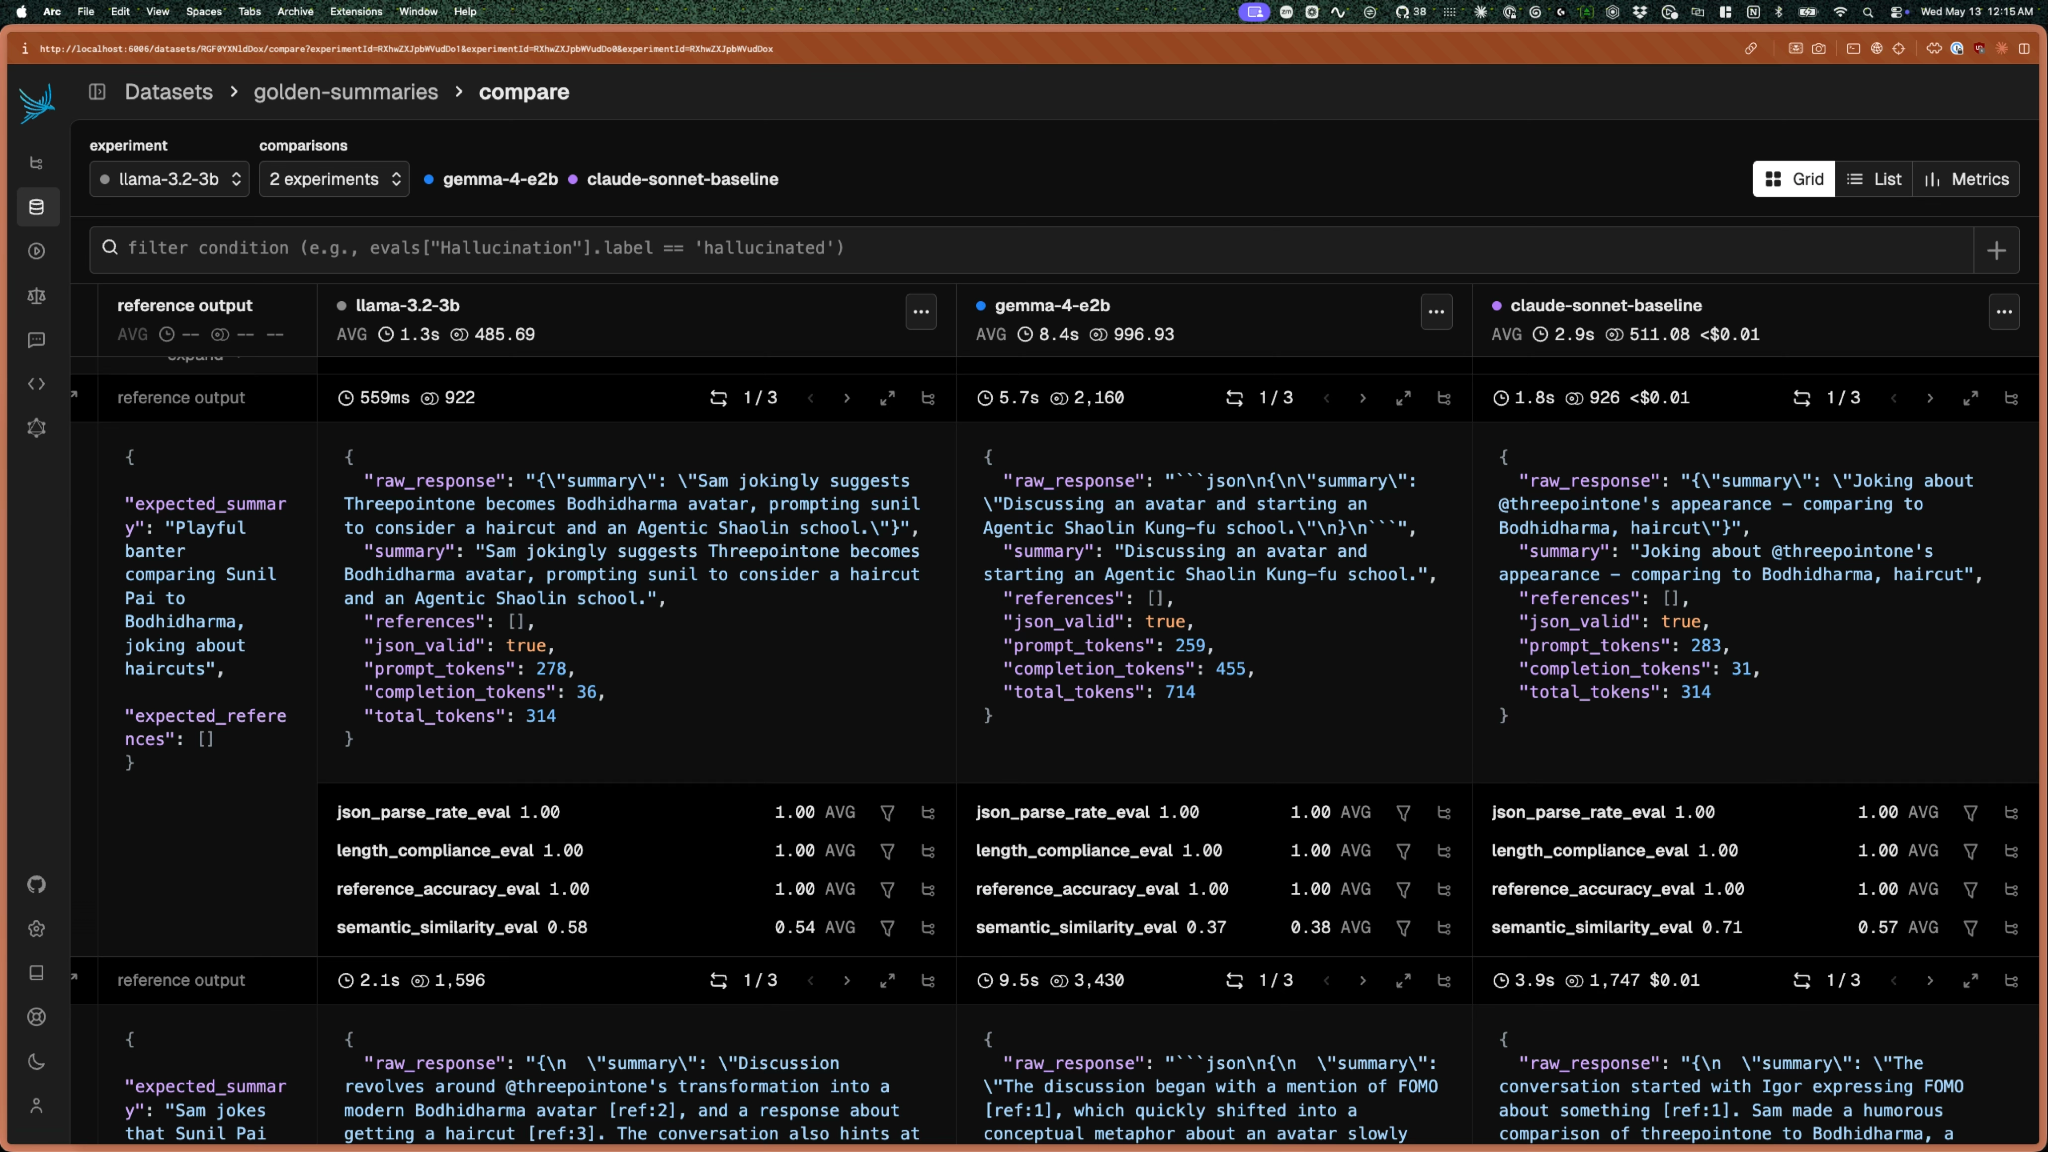Go to next repetition of 5.7s gemma run
The width and height of the screenshot is (2048, 1152).
1362,398
